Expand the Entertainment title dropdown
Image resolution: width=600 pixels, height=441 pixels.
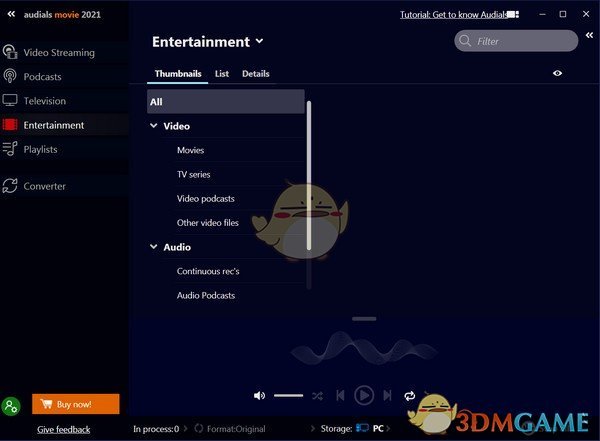click(259, 41)
